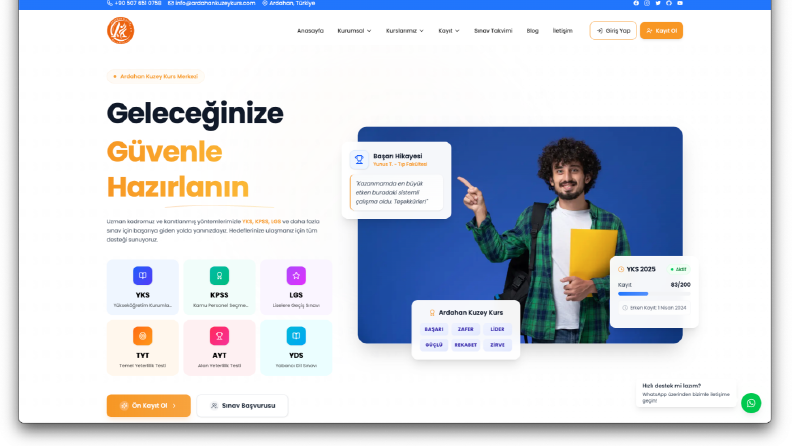Expand the Kayıt dropdown menu

[449, 31]
